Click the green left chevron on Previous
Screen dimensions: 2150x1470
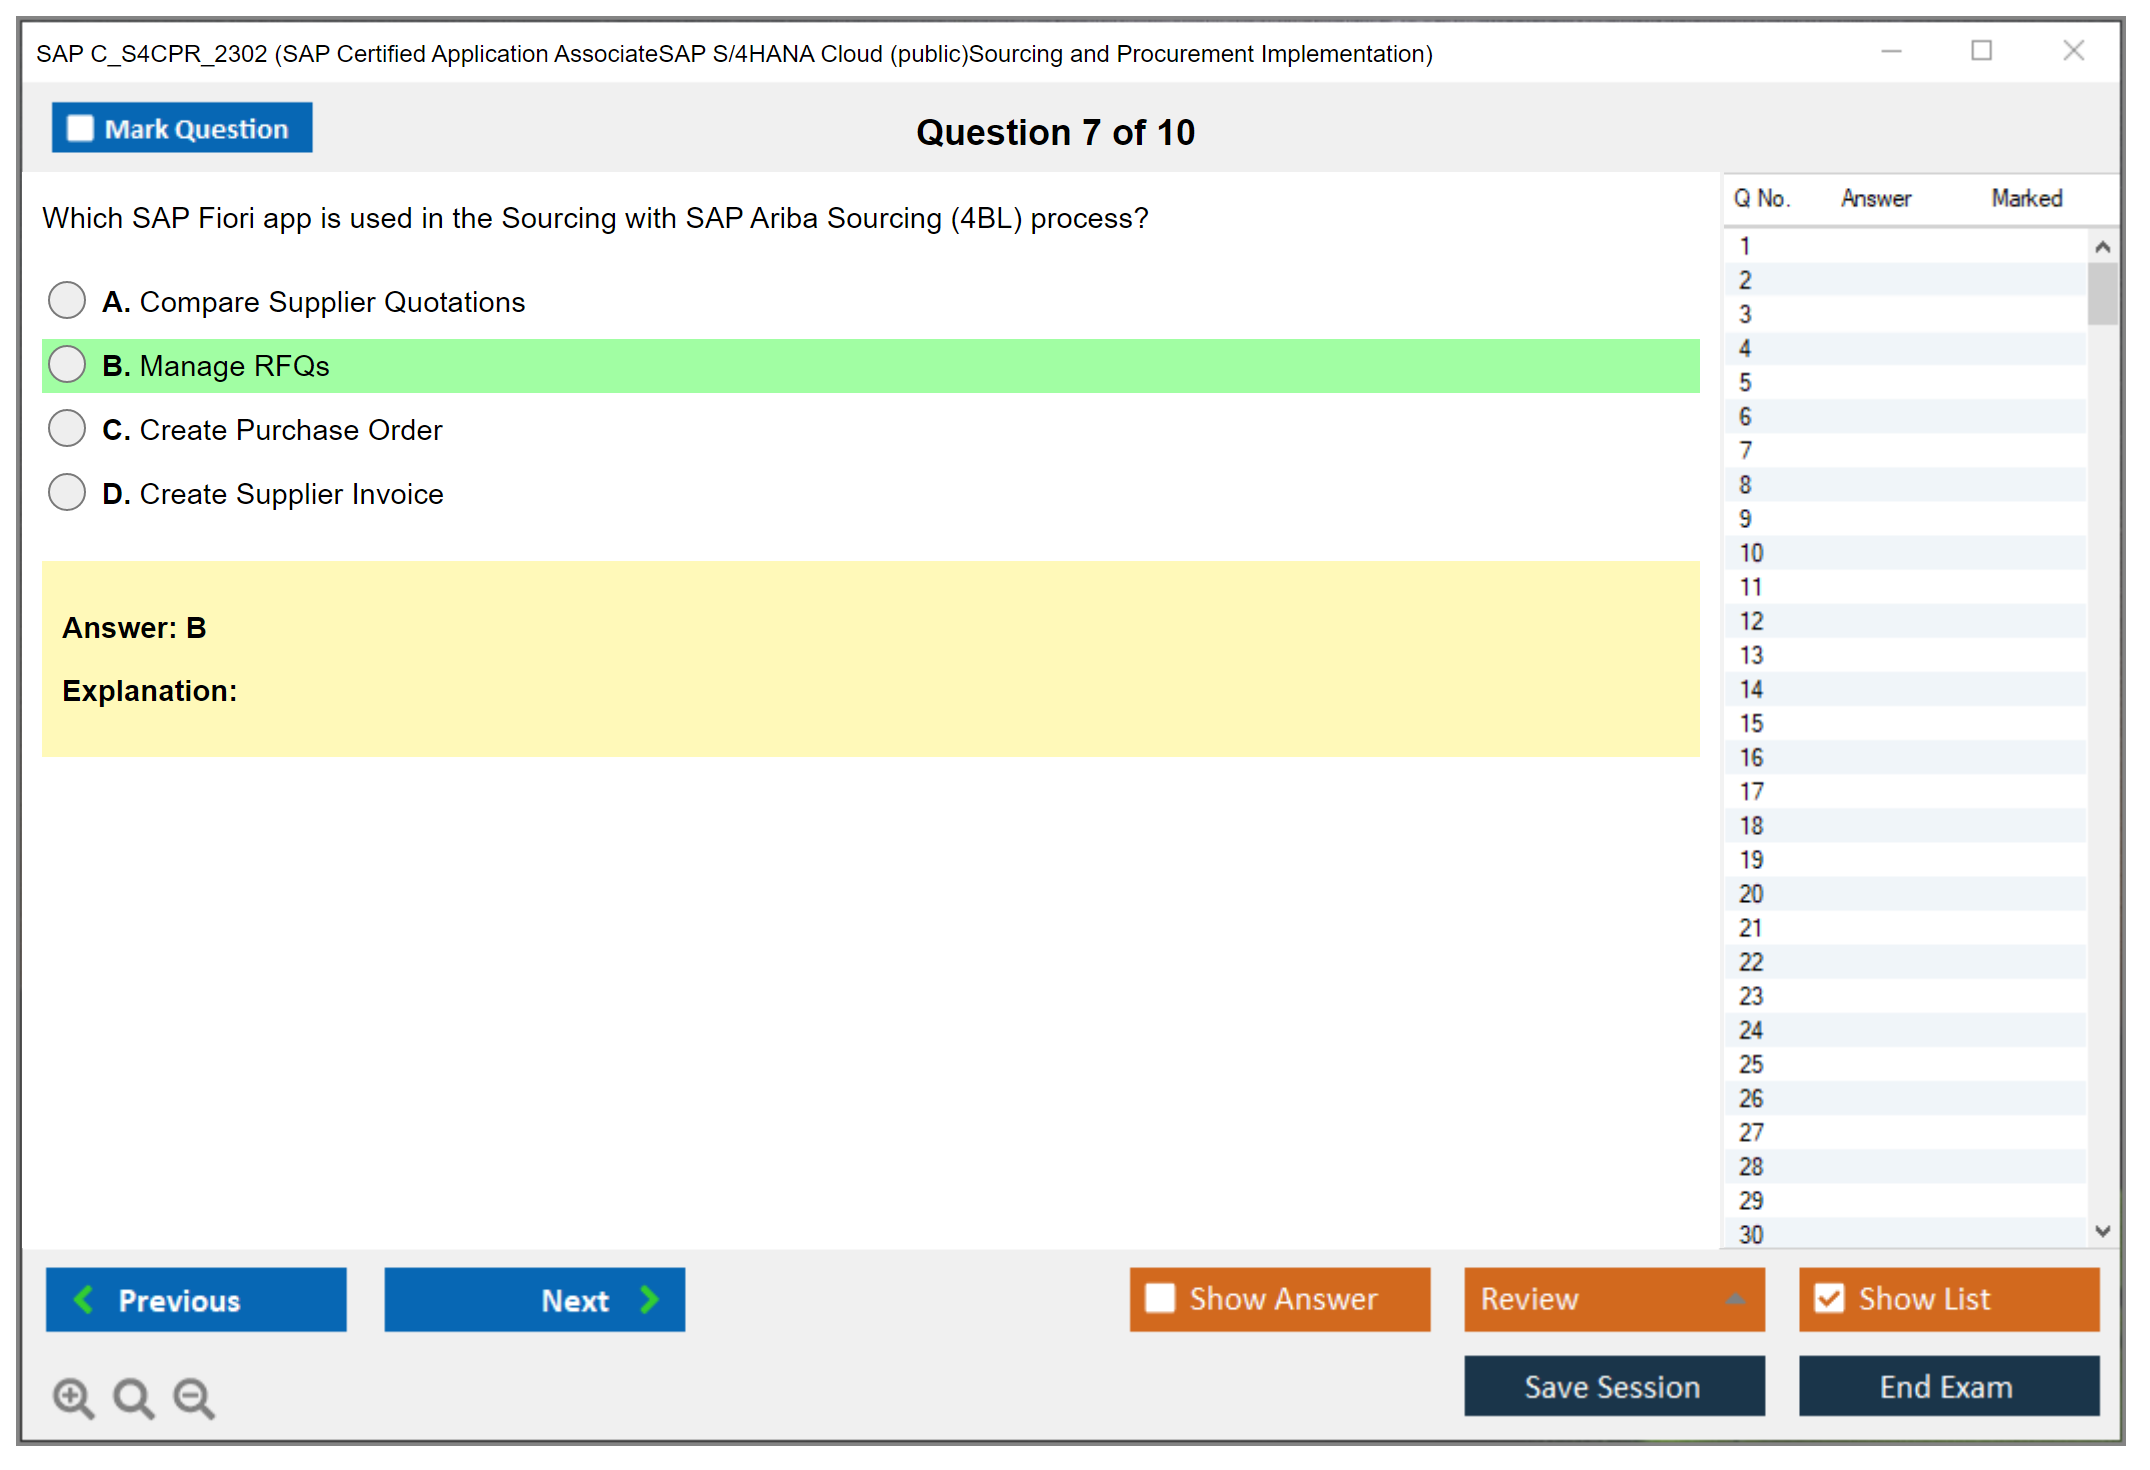tap(84, 1299)
